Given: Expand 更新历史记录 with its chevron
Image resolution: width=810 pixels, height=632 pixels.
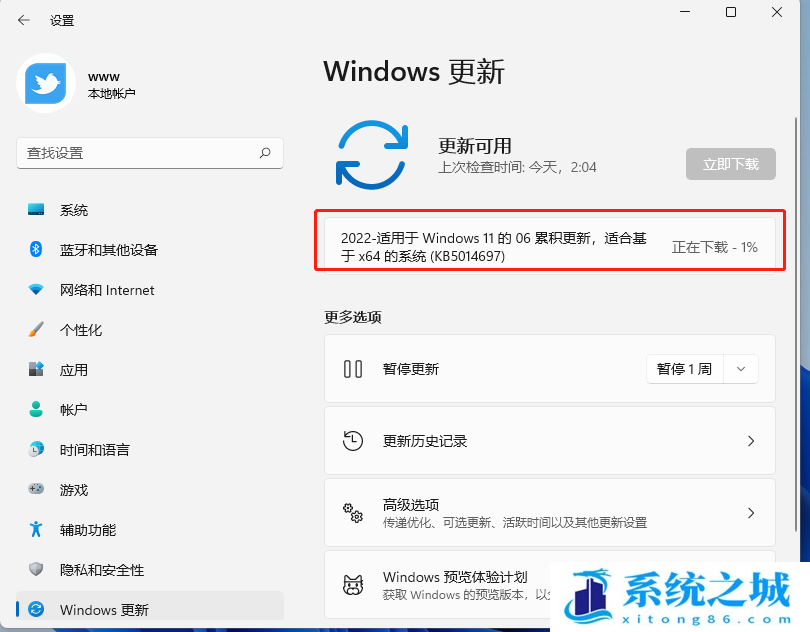Looking at the screenshot, I should (x=751, y=441).
